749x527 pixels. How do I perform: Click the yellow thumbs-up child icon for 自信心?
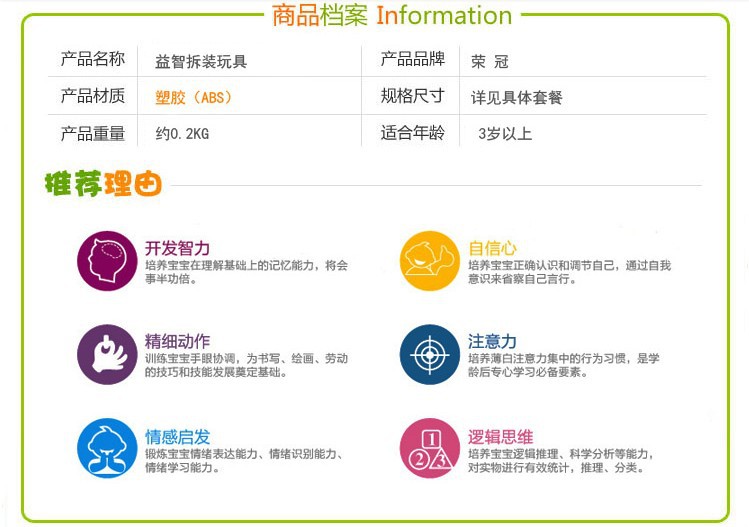click(429, 261)
